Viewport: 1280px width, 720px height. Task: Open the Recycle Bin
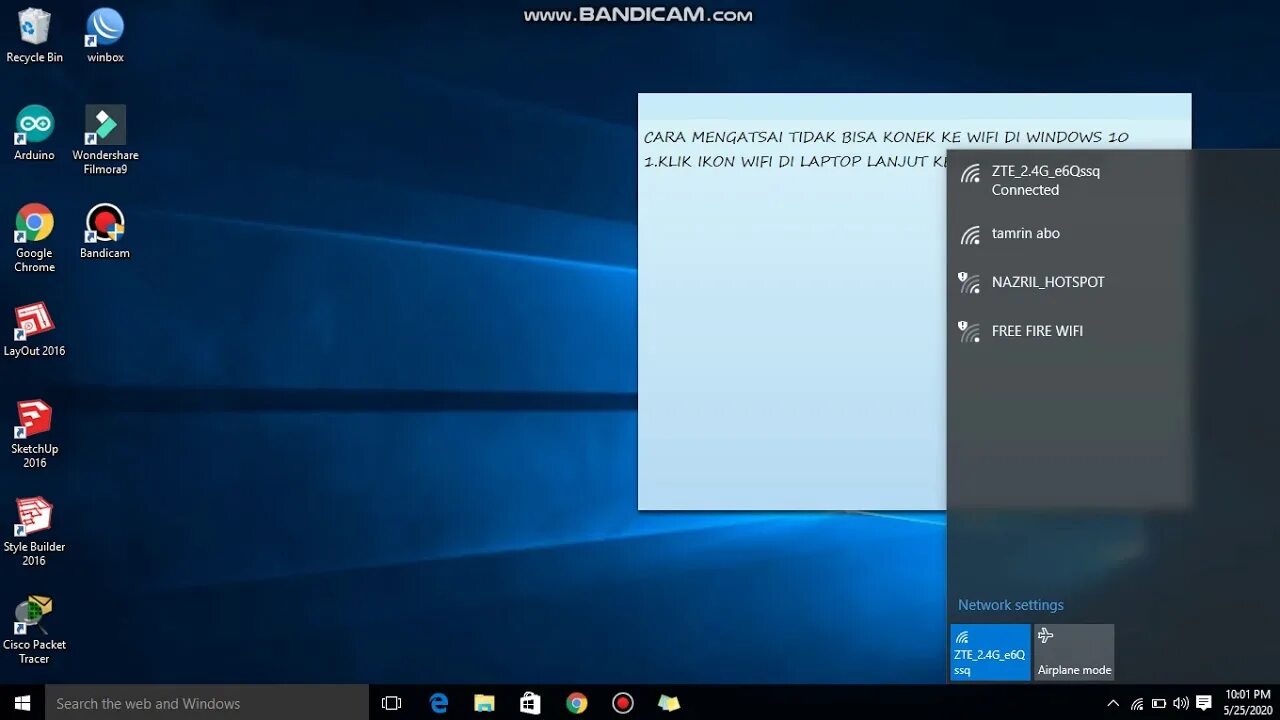(34, 27)
